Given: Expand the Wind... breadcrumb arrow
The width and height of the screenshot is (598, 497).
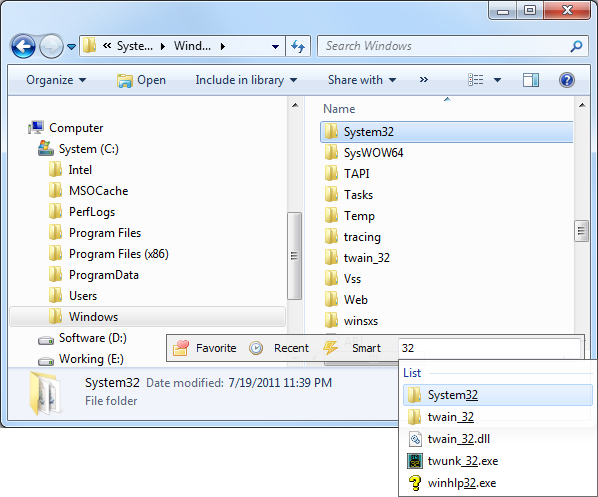Looking at the screenshot, I should coord(223,47).
